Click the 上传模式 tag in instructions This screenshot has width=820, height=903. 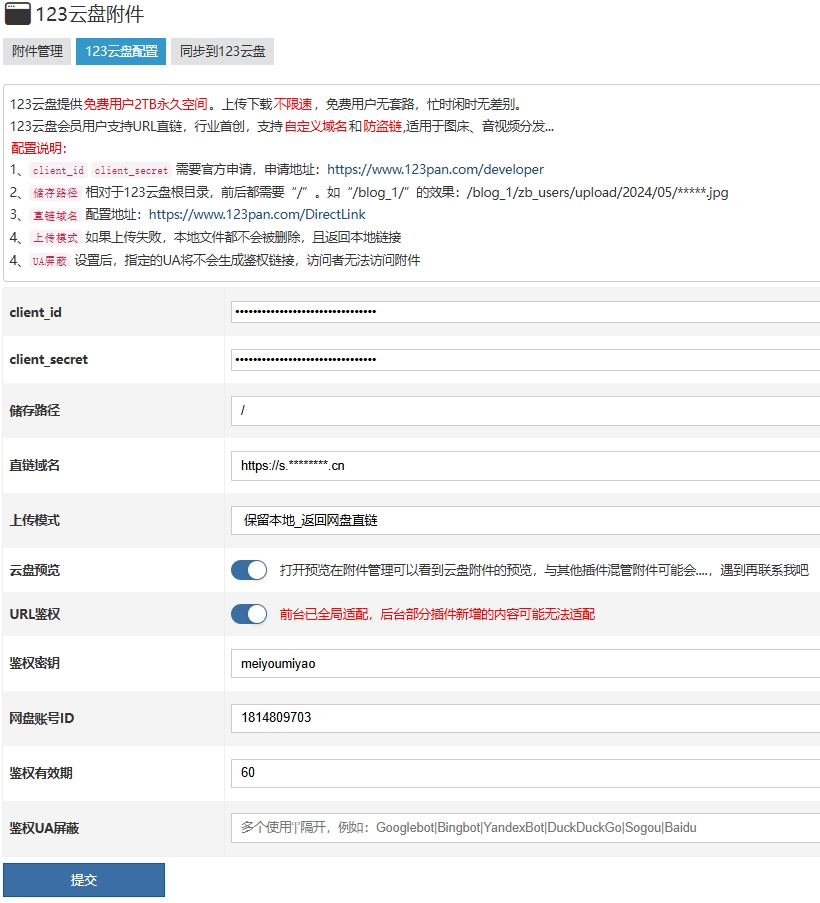click(55, 238)
